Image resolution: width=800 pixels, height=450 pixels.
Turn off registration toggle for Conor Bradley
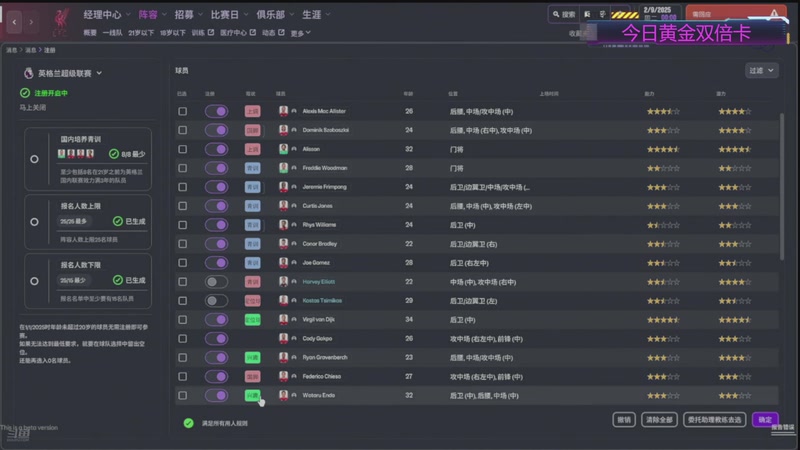pos(216,244)
